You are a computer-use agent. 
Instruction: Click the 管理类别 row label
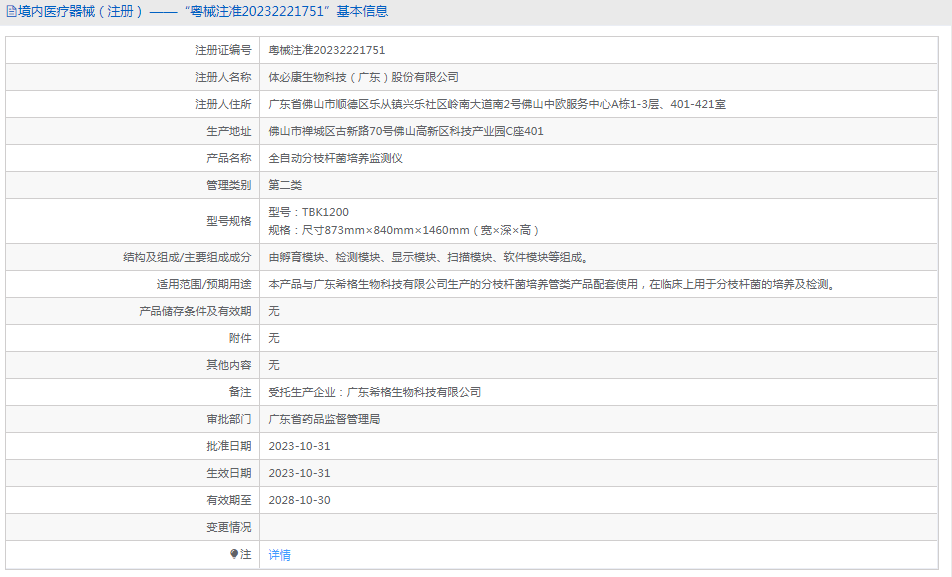228,185
